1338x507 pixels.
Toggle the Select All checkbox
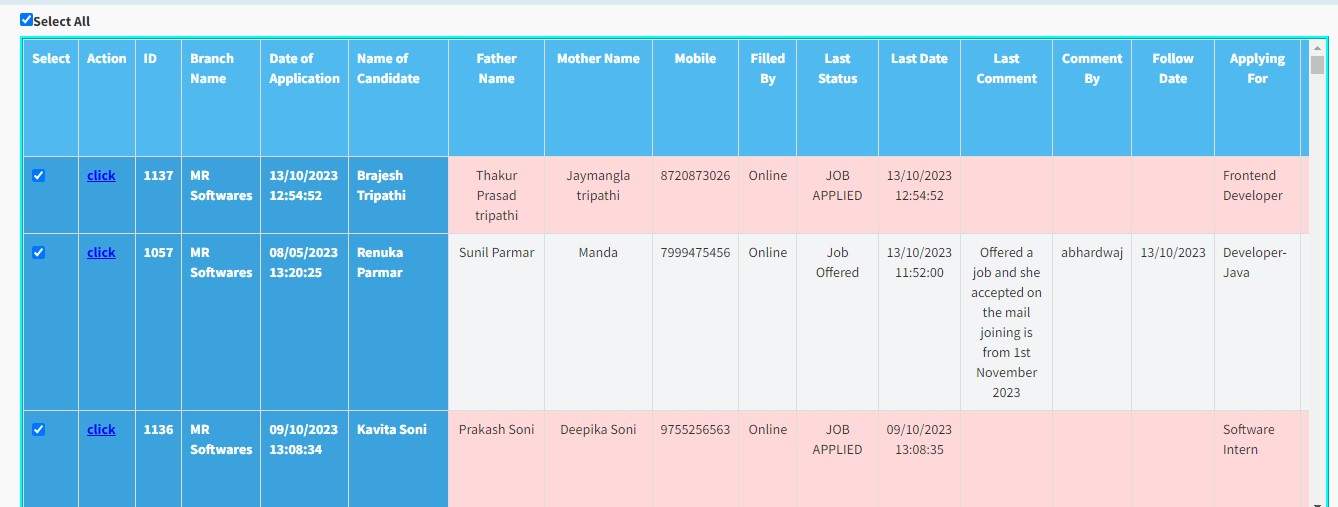pos(26,20)
